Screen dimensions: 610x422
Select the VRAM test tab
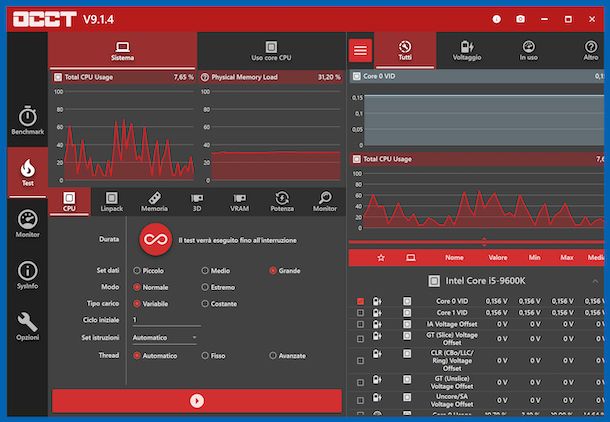click(239, 202)
